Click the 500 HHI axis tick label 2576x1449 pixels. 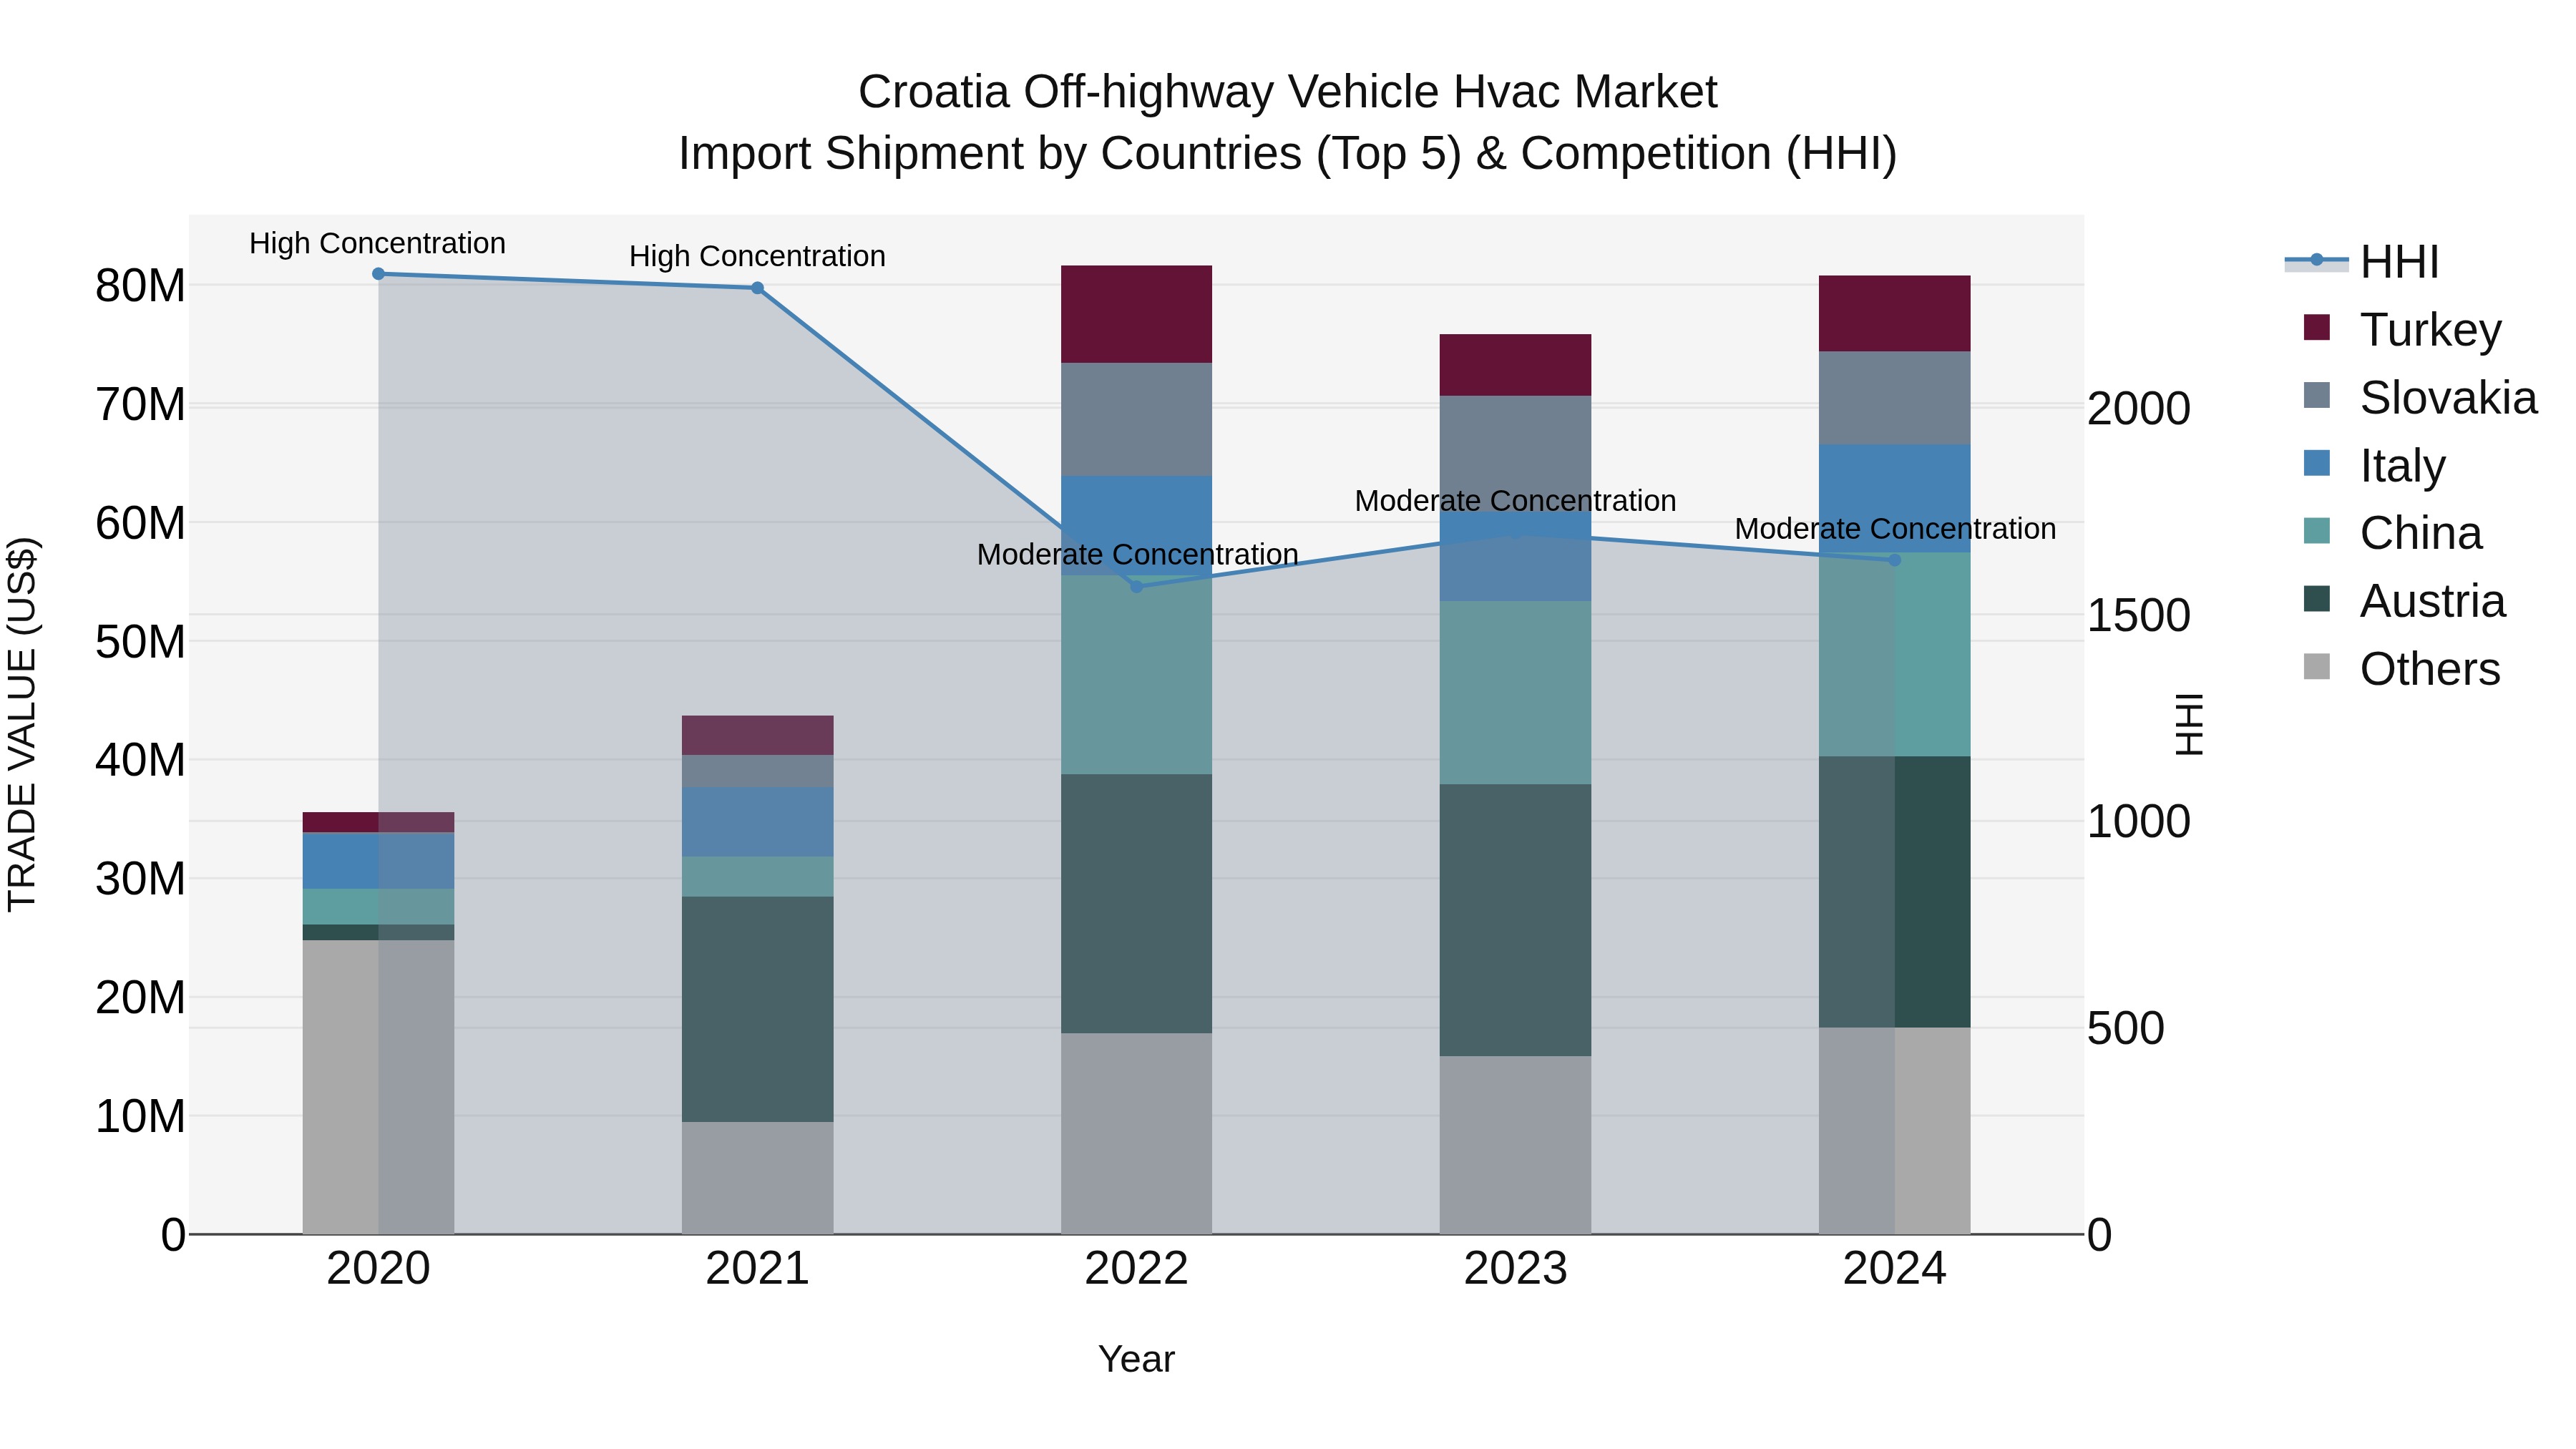click(2126, 1028)
